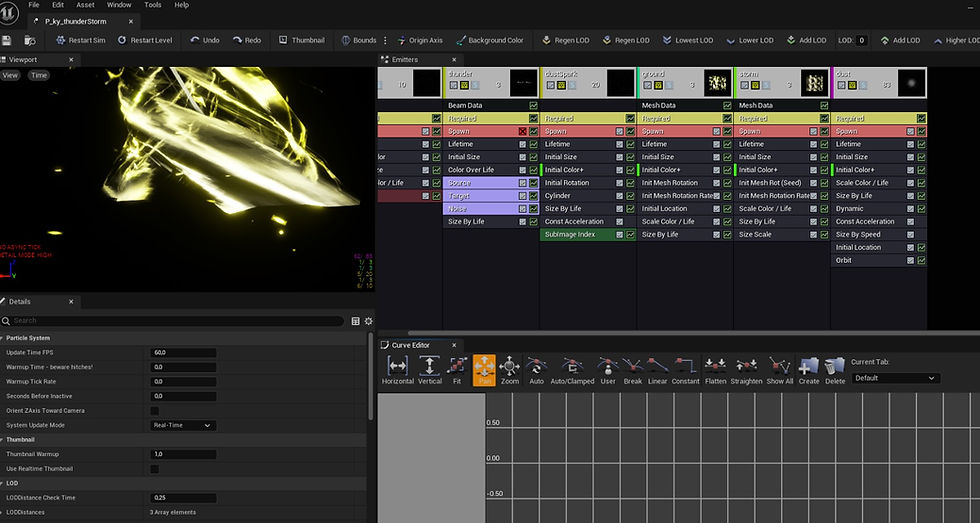Open the Help menu

click(x=181, y=4)
